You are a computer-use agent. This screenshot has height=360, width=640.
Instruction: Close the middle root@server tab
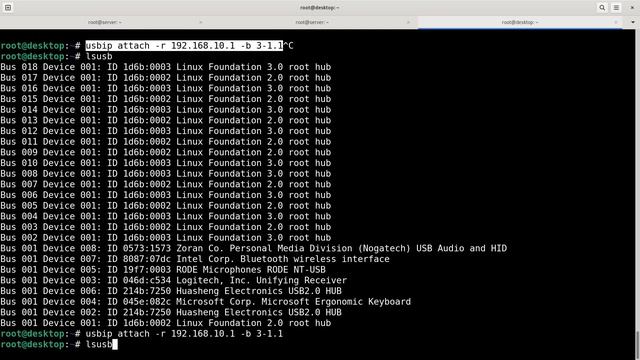408,22
